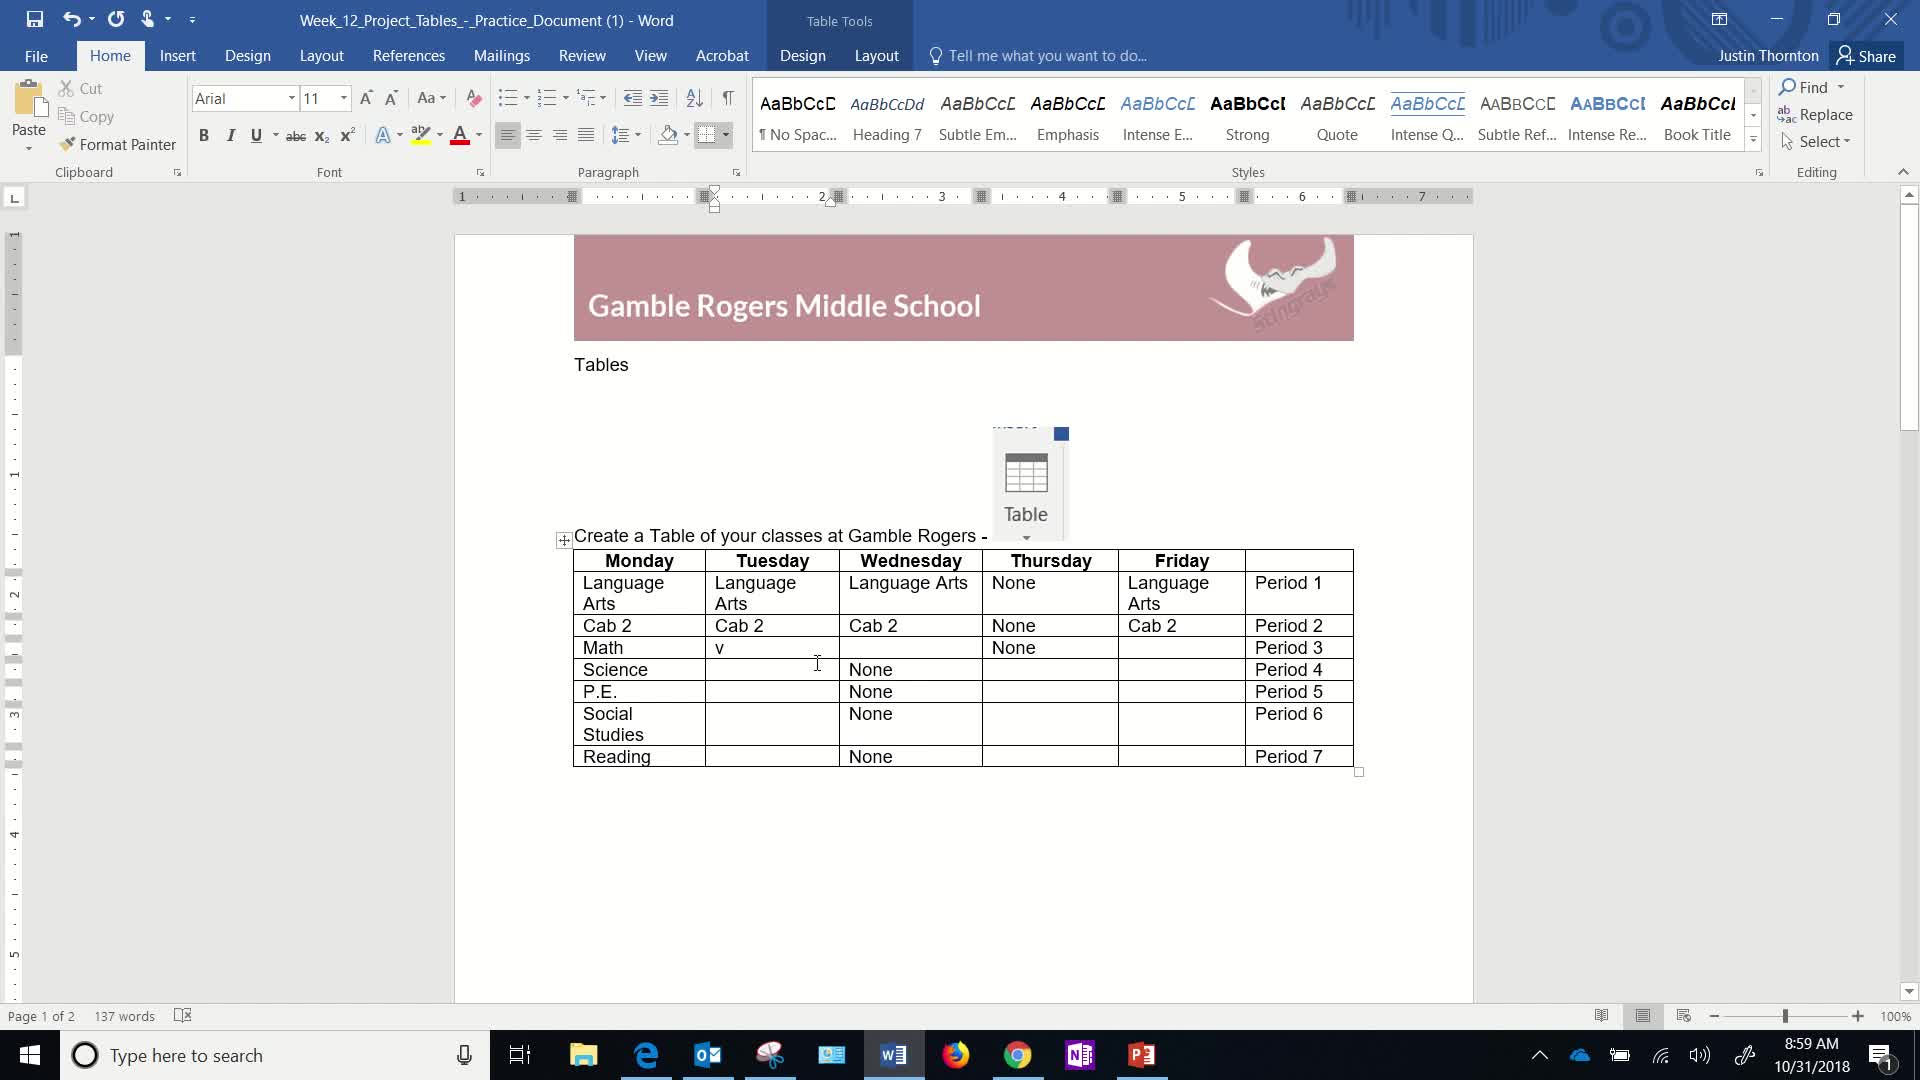Click the Tell me what you want to do box

click(1037, 56)
